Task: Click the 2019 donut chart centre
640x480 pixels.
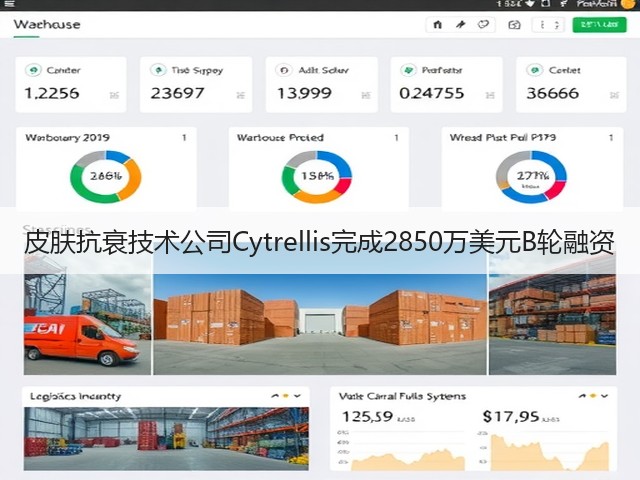Action: 106,176
